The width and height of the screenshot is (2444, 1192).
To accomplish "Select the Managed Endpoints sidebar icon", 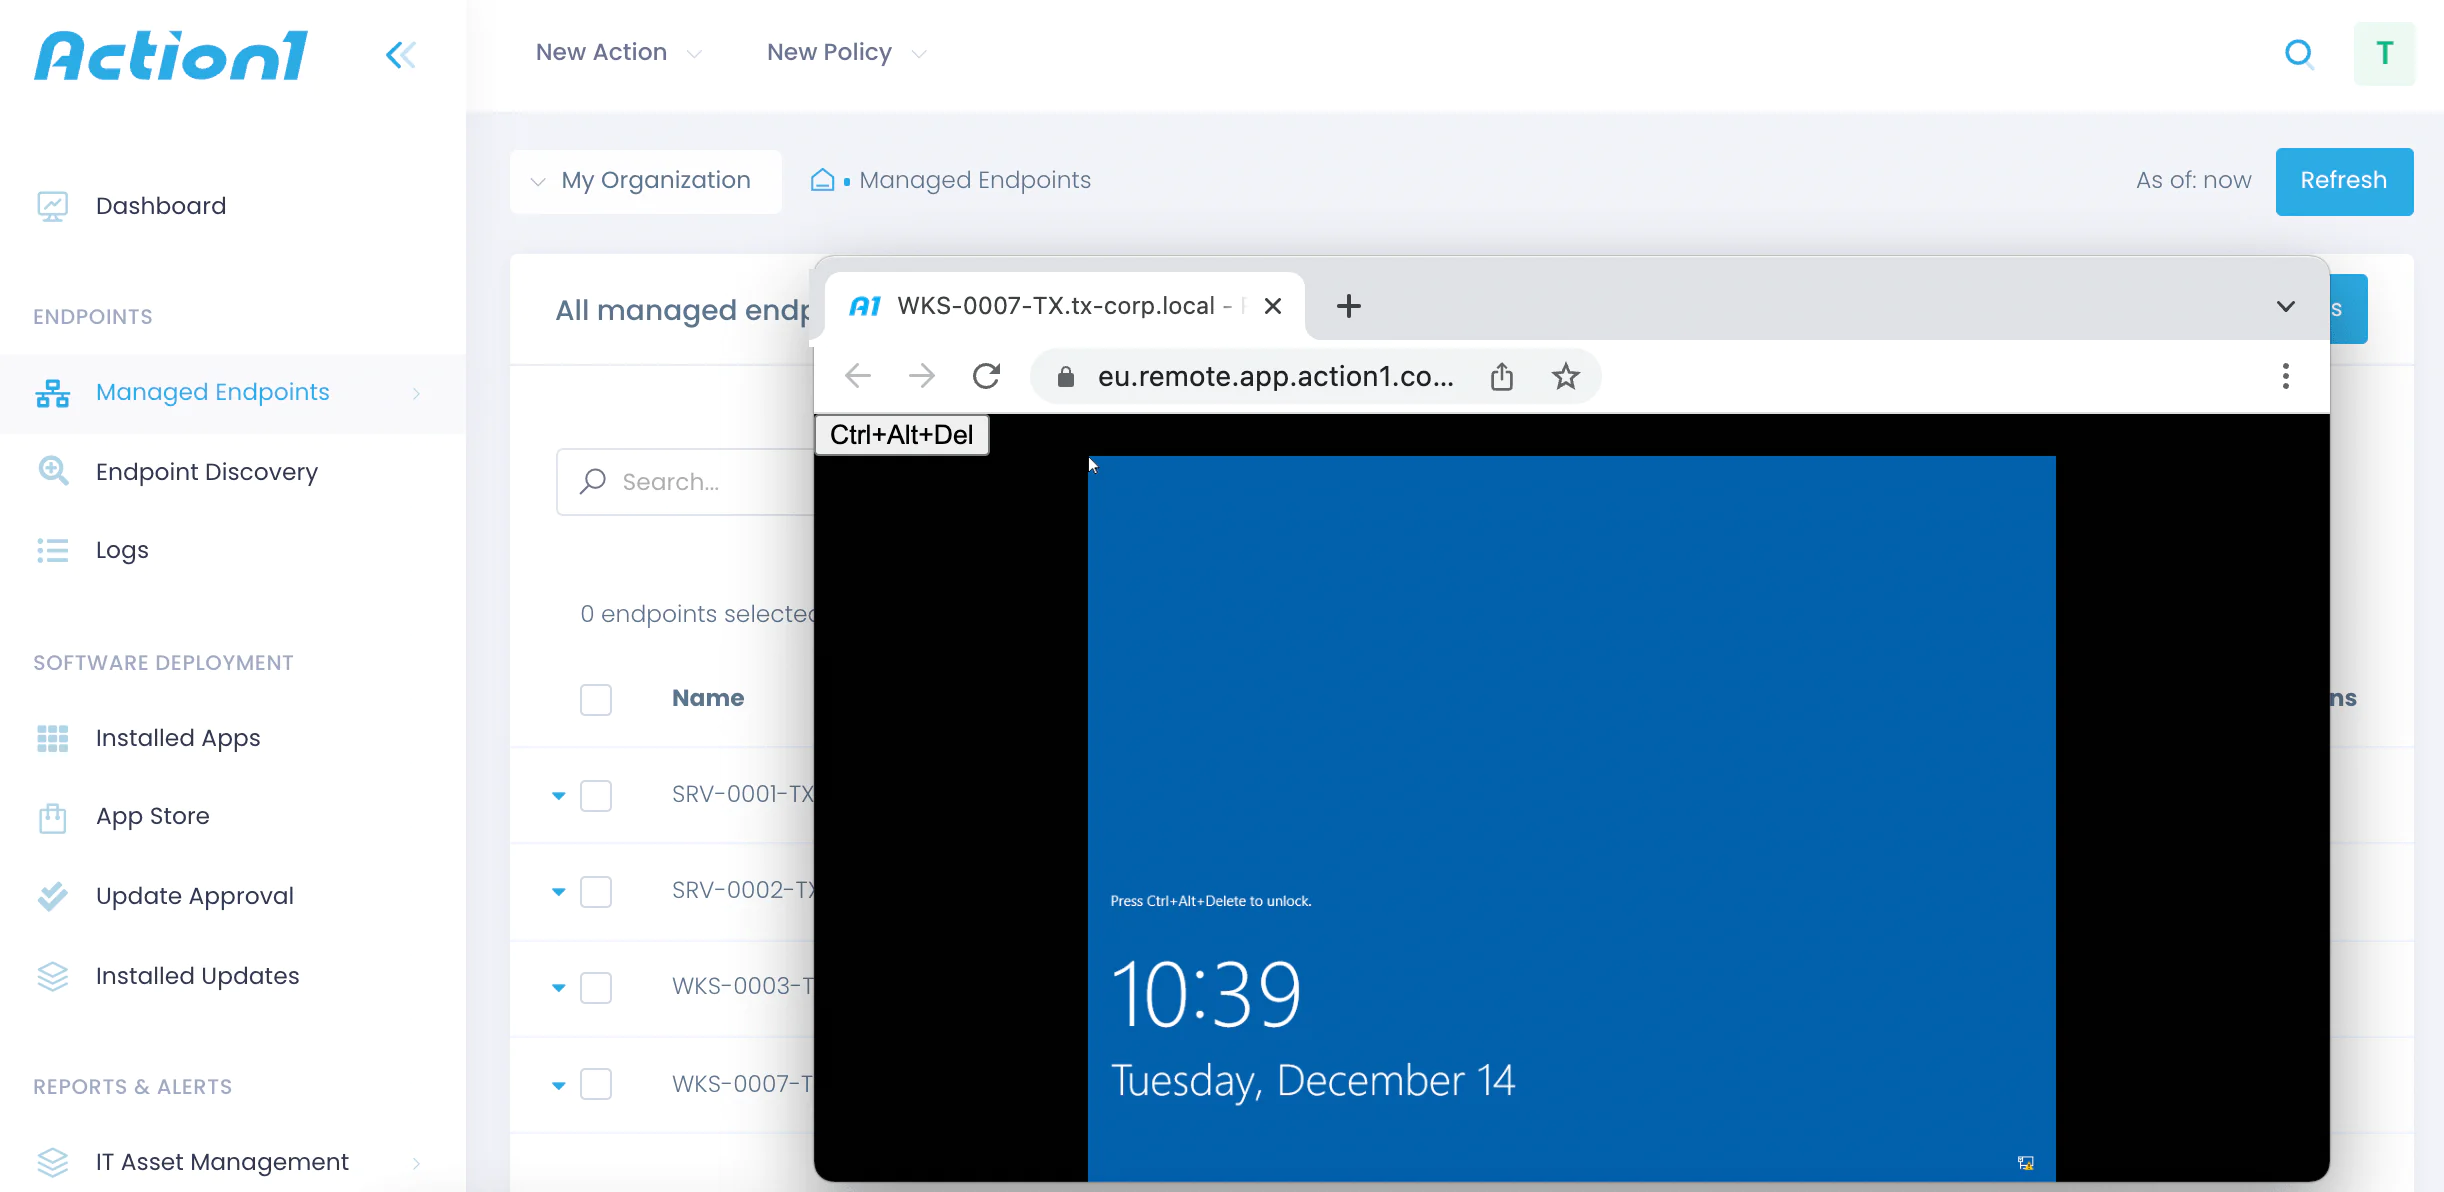I will click(52, 392).
